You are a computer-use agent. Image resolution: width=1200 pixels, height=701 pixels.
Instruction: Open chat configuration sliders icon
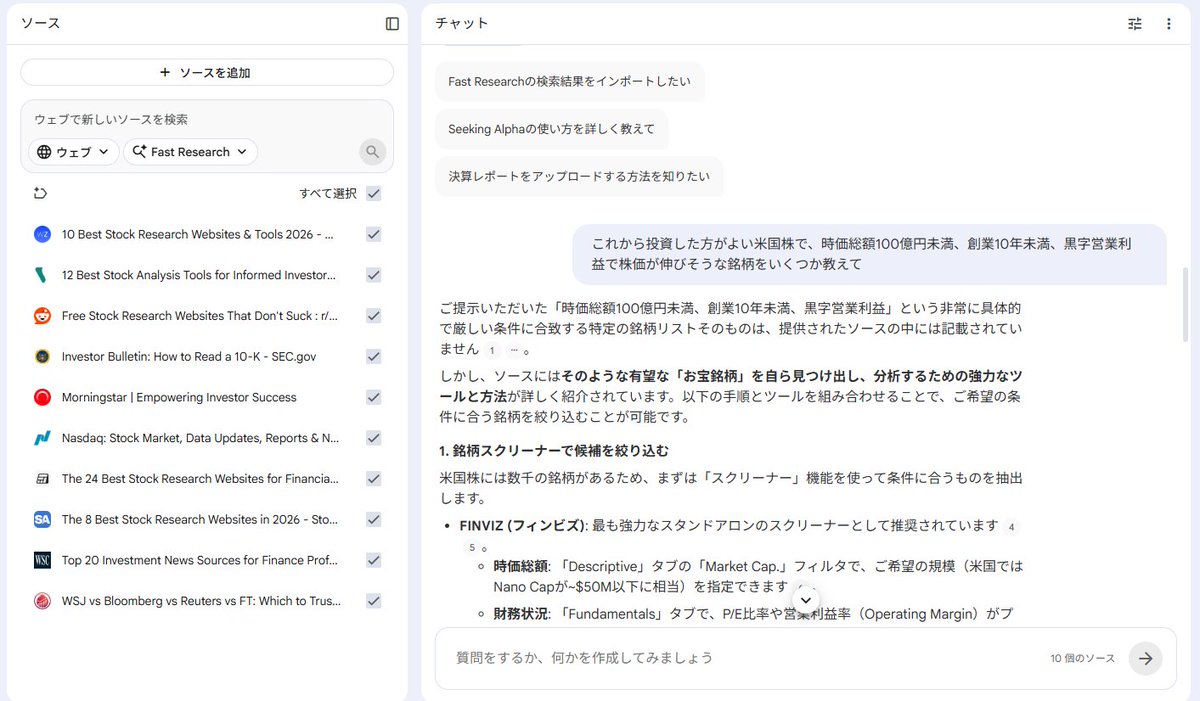coord(1135,23)
